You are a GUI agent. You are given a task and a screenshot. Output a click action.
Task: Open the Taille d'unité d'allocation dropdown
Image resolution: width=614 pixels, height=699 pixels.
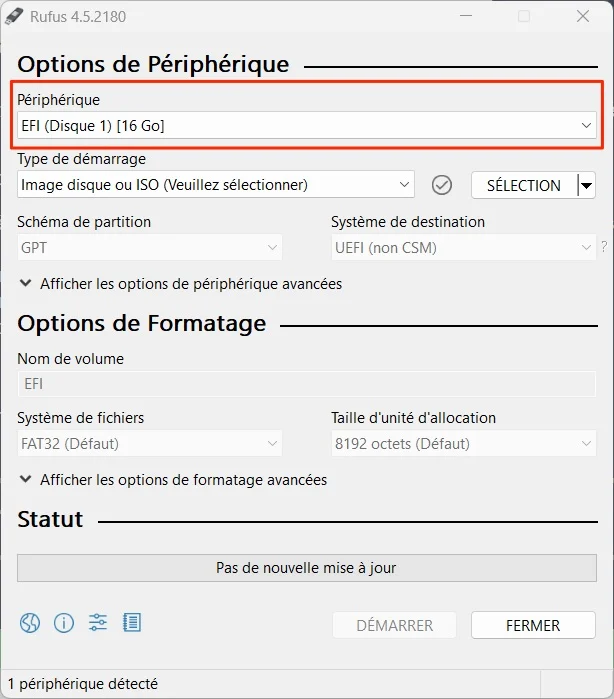463,444
